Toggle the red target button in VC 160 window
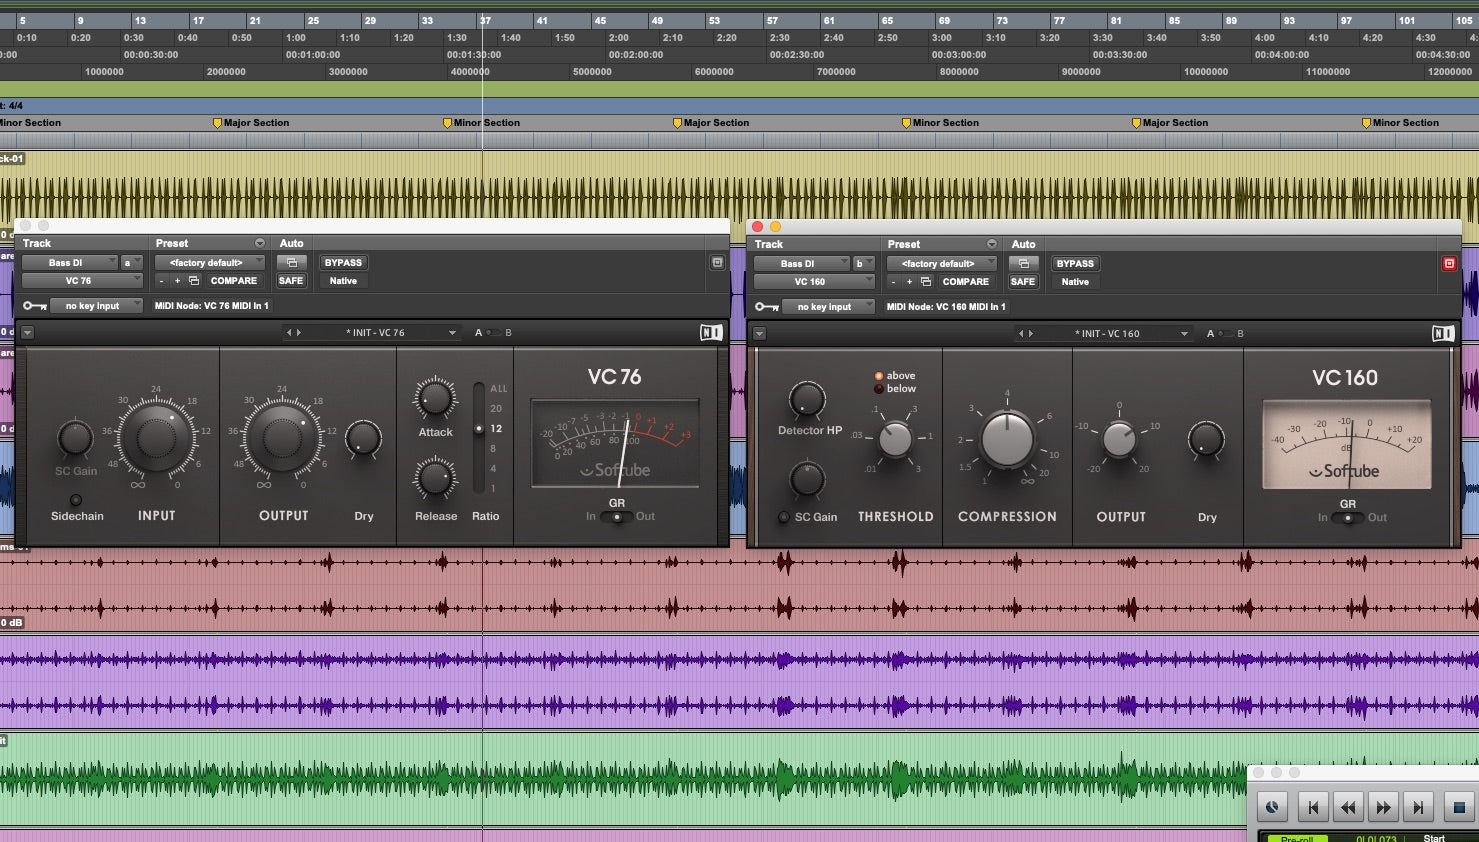1479x842 pixels. pos(1449,264)
